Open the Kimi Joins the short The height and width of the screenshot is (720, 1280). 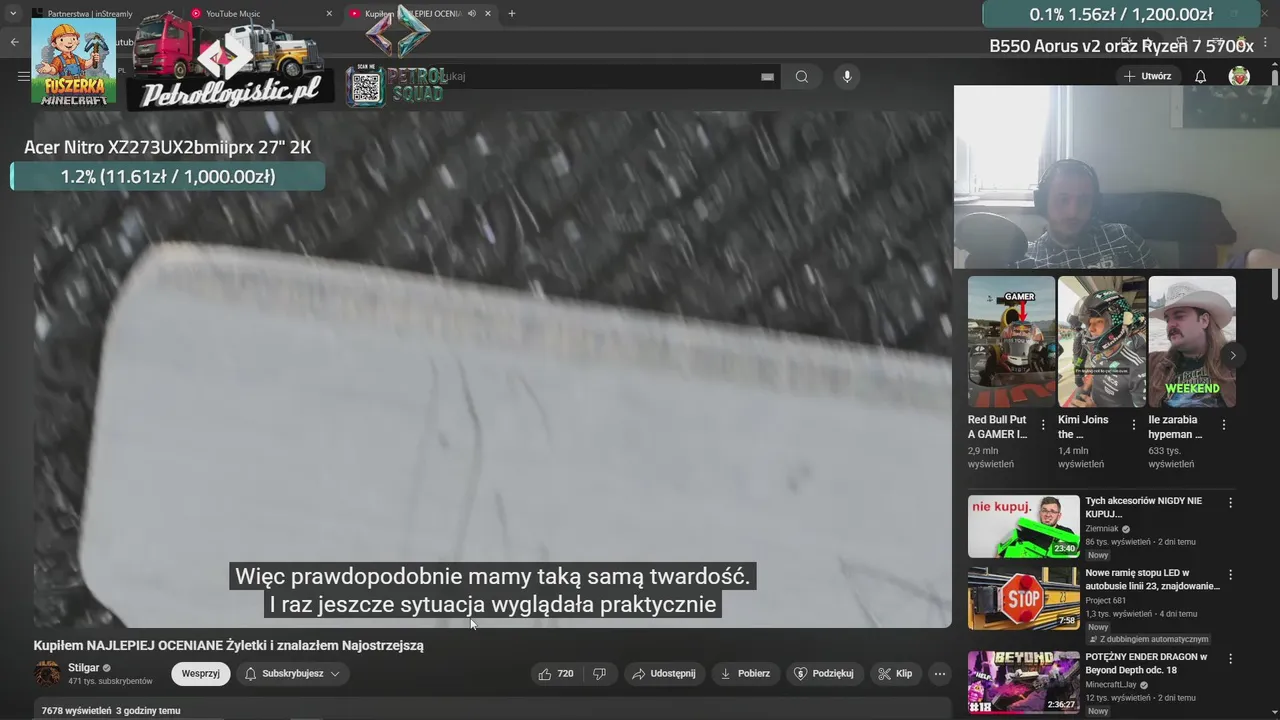1101,342
